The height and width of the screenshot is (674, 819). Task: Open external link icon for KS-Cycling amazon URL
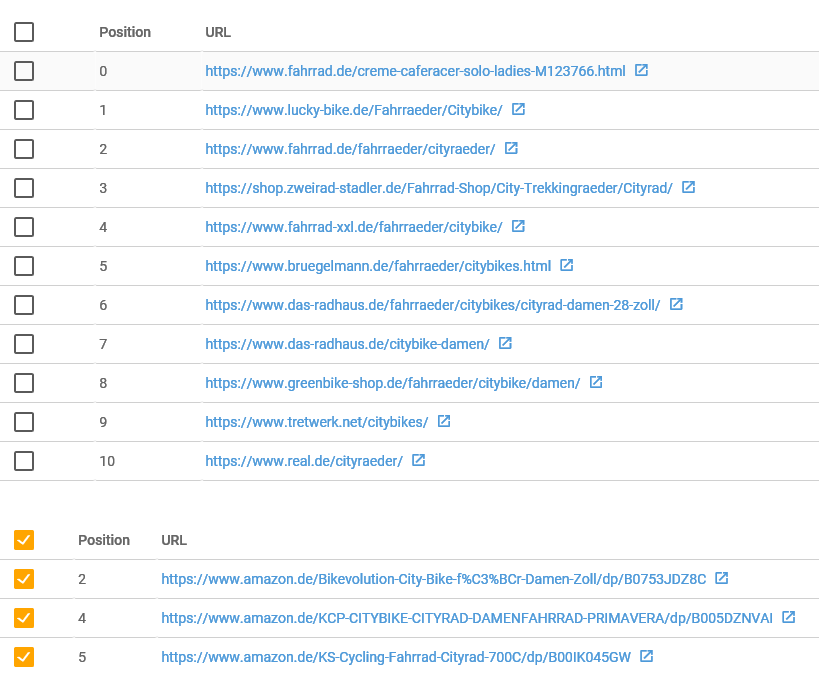click(647, 656)
